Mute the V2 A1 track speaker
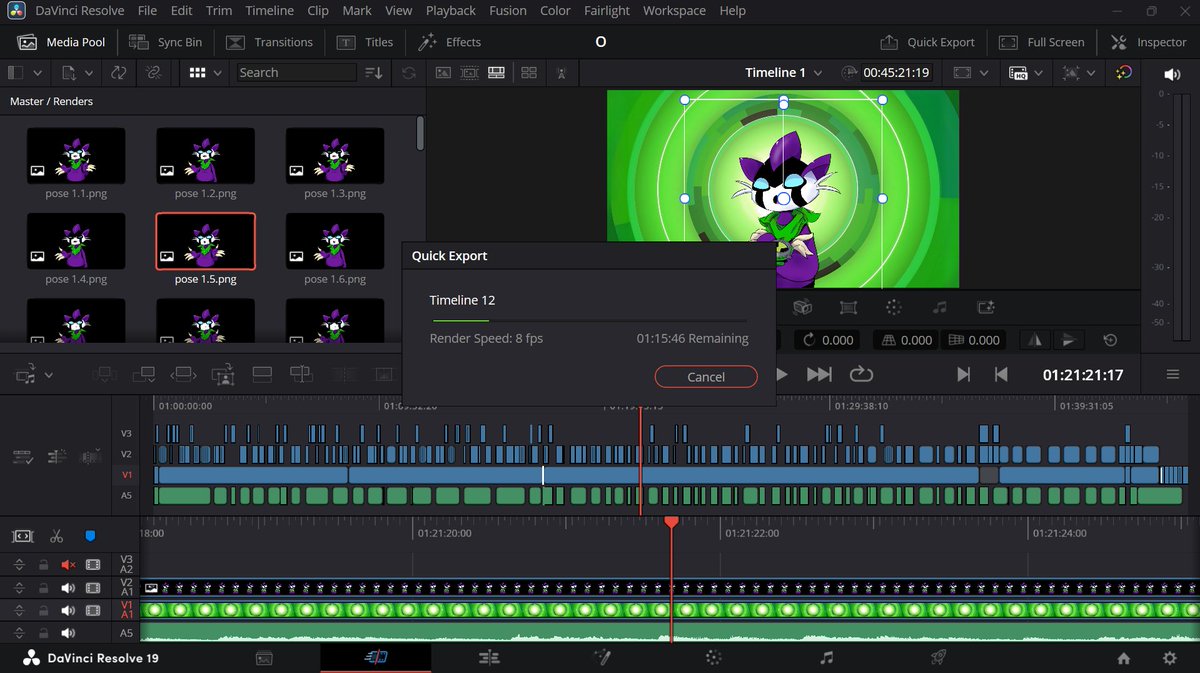Screen dimensions: 1200x673 (68, 587)
